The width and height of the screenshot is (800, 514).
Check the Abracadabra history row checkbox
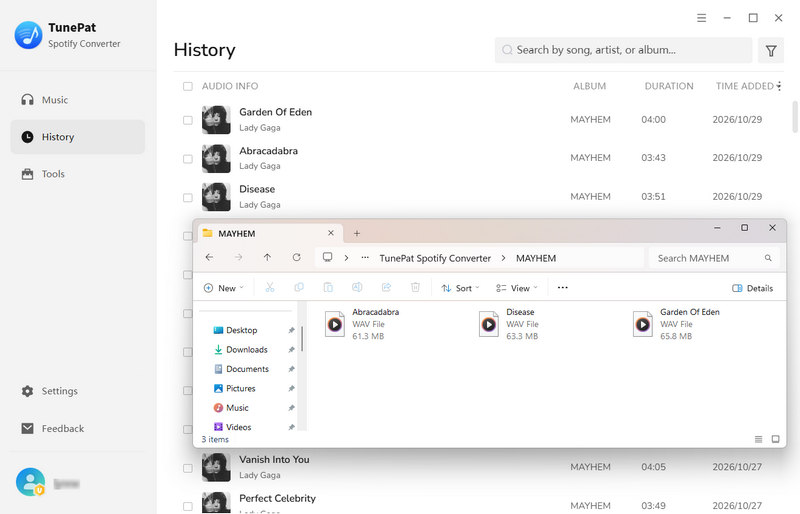pyautogui.click(x=188, y=159)
